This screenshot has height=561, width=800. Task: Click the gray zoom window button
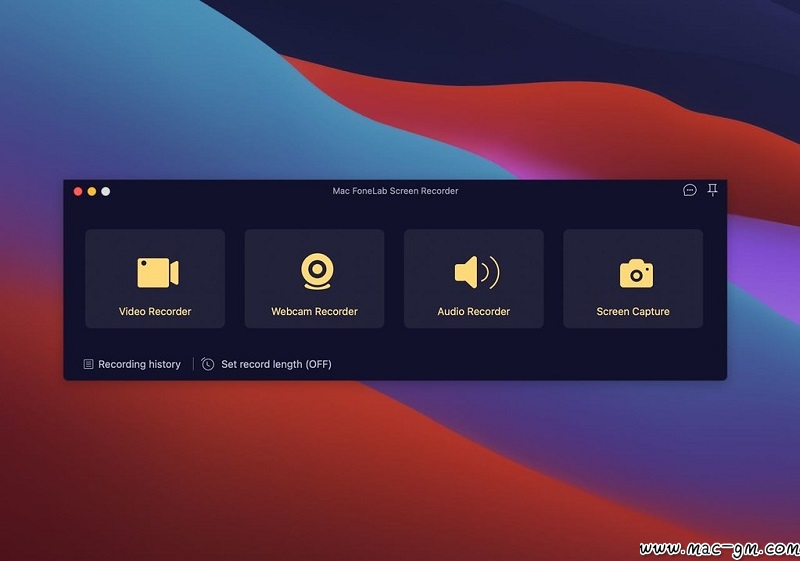click(x=106, y=191)
